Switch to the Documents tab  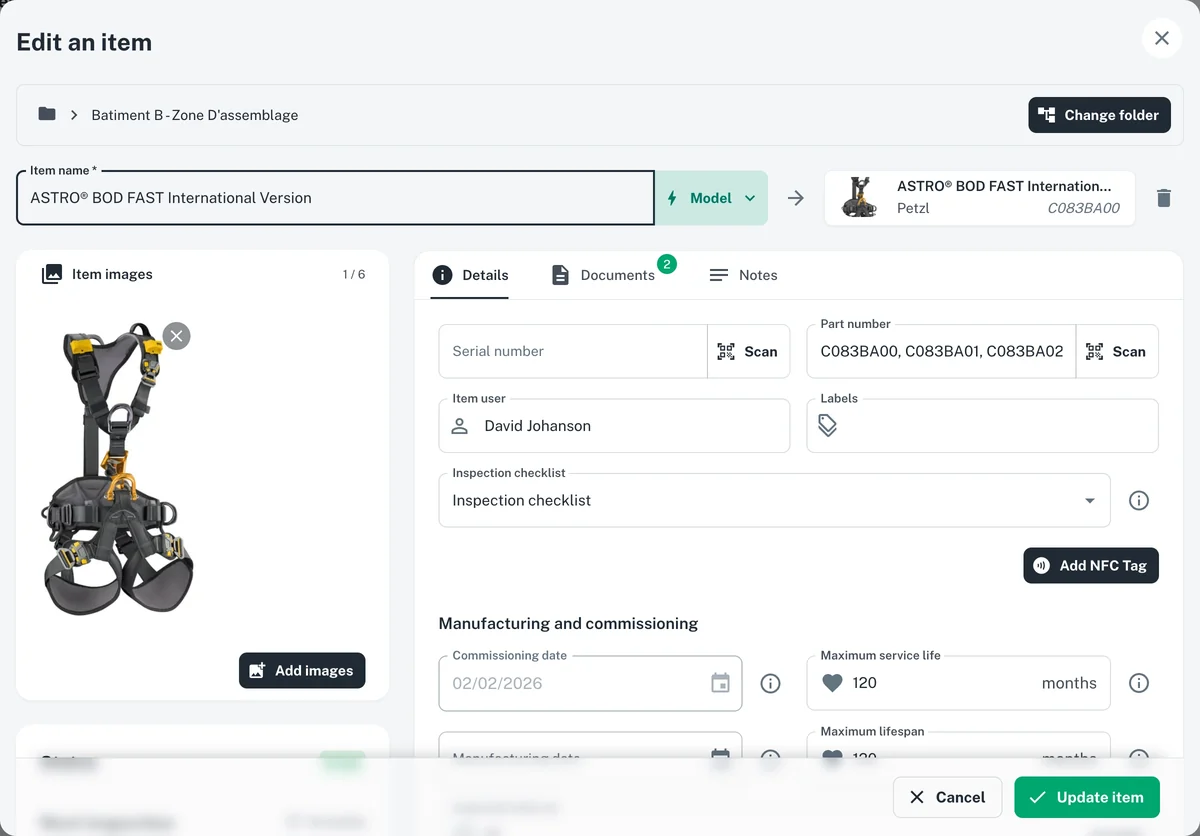[x=604, y=275]
